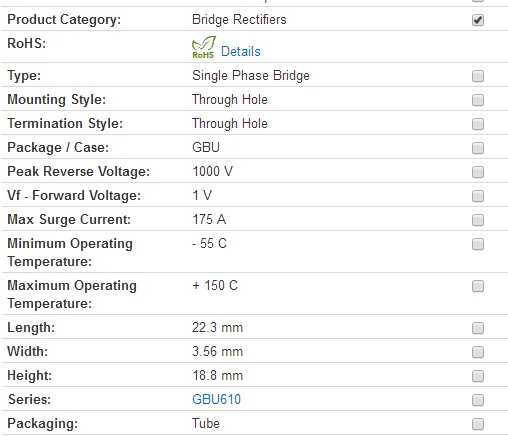Select the Minimum Operating Temperature checkbox
508x436 pixels.
pos(478,244)
